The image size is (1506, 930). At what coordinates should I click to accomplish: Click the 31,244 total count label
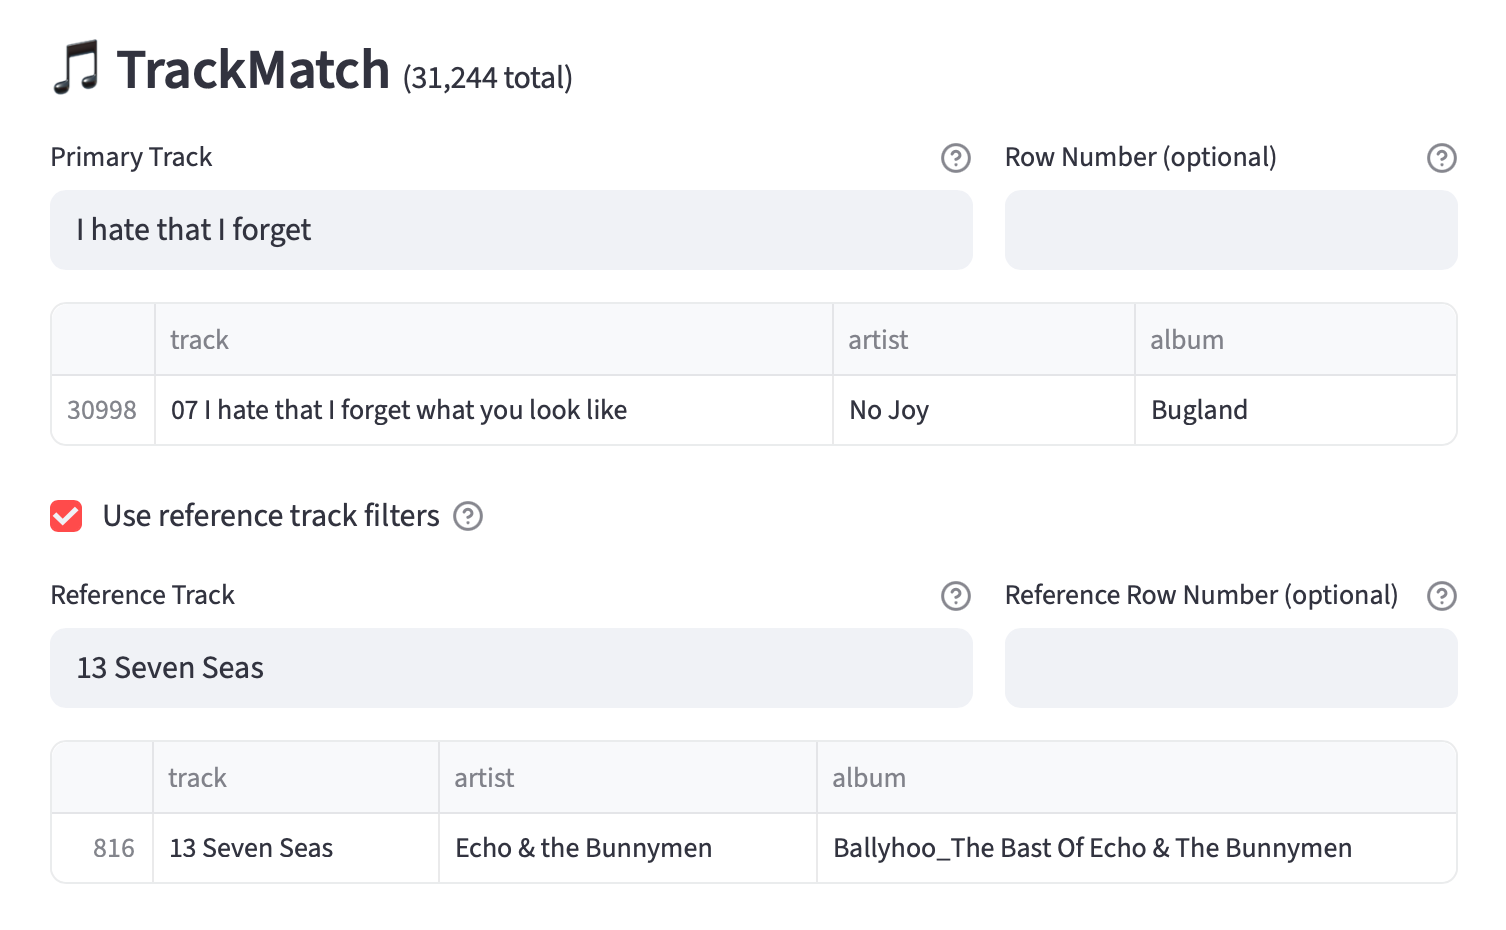[x=486, y=76]
